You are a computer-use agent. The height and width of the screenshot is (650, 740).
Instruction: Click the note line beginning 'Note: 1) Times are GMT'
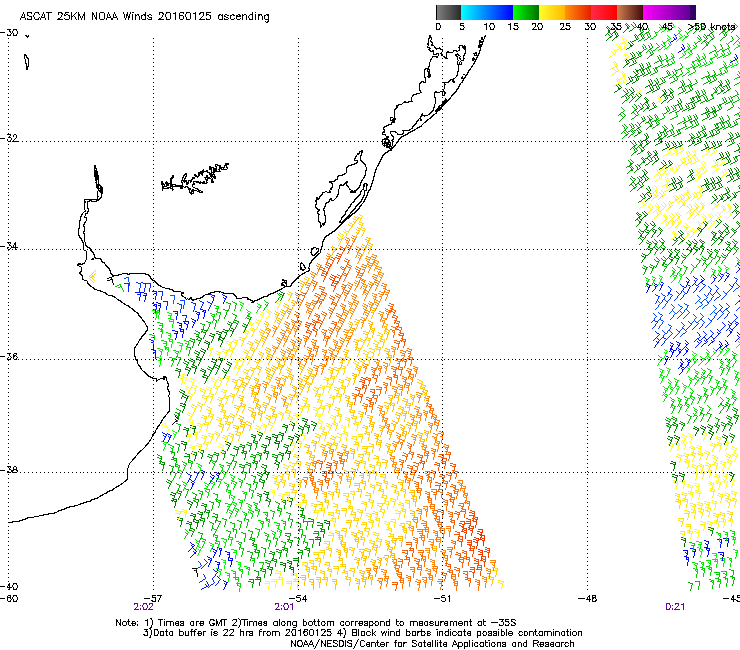click(316, 623)
